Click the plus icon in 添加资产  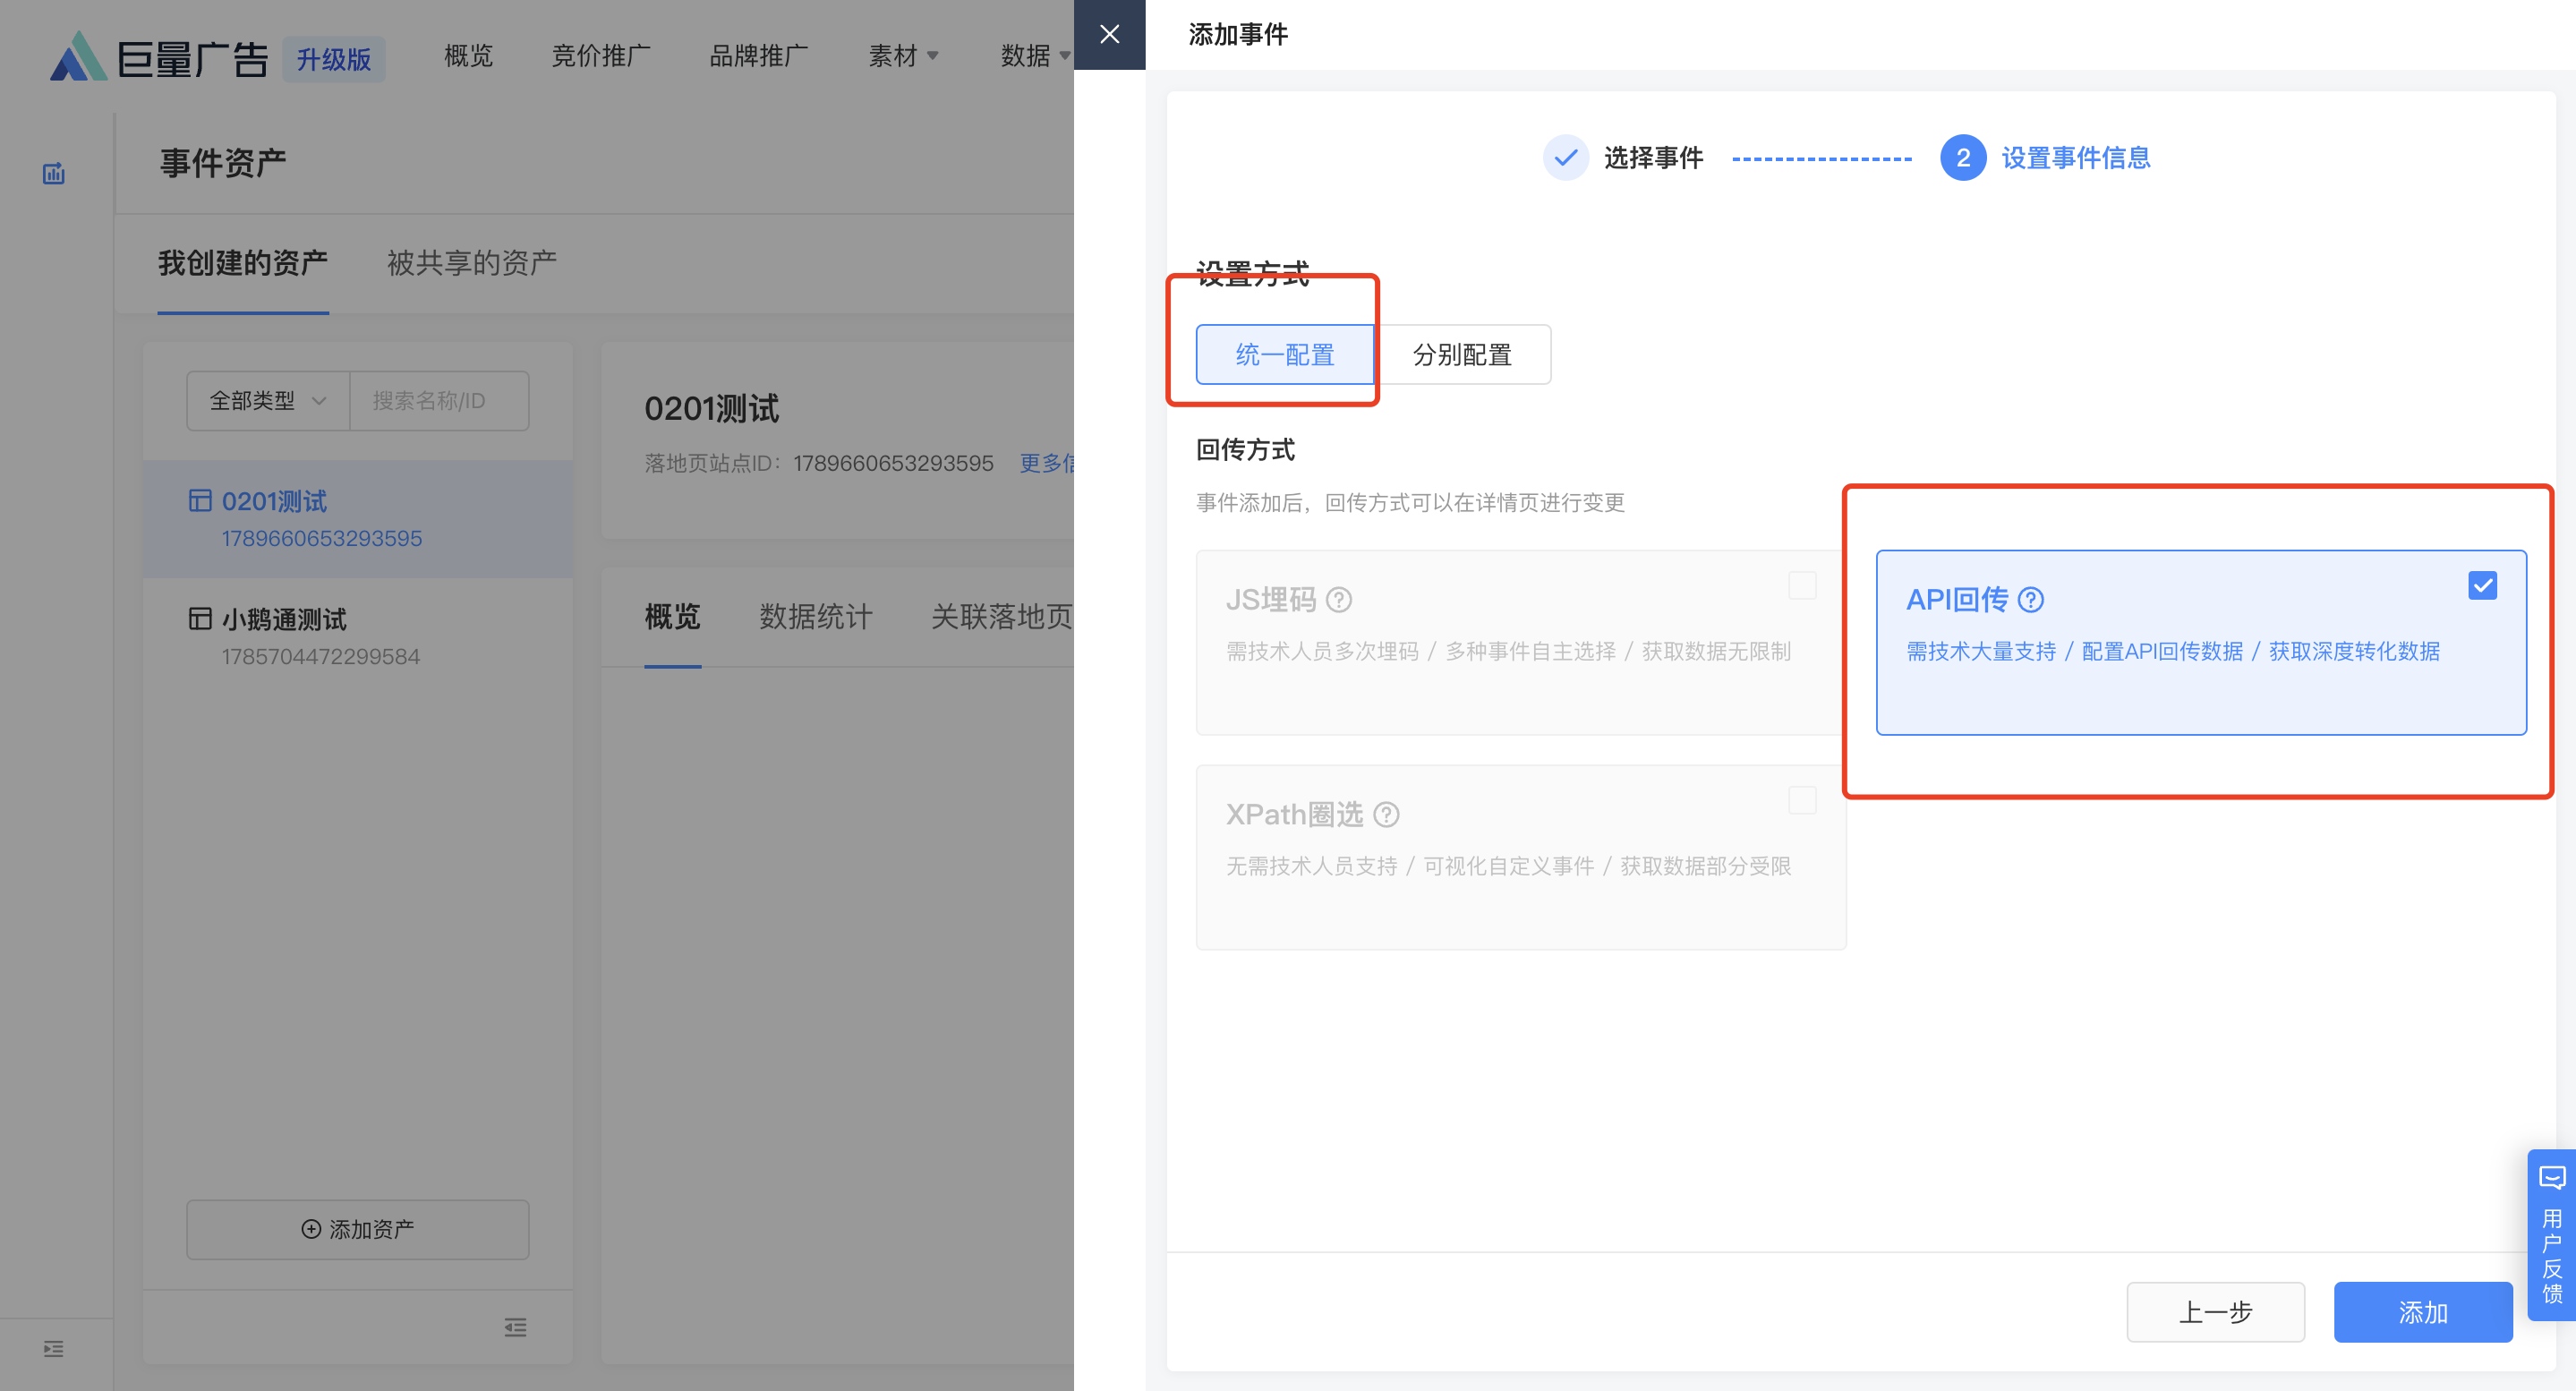point(311,1228)
